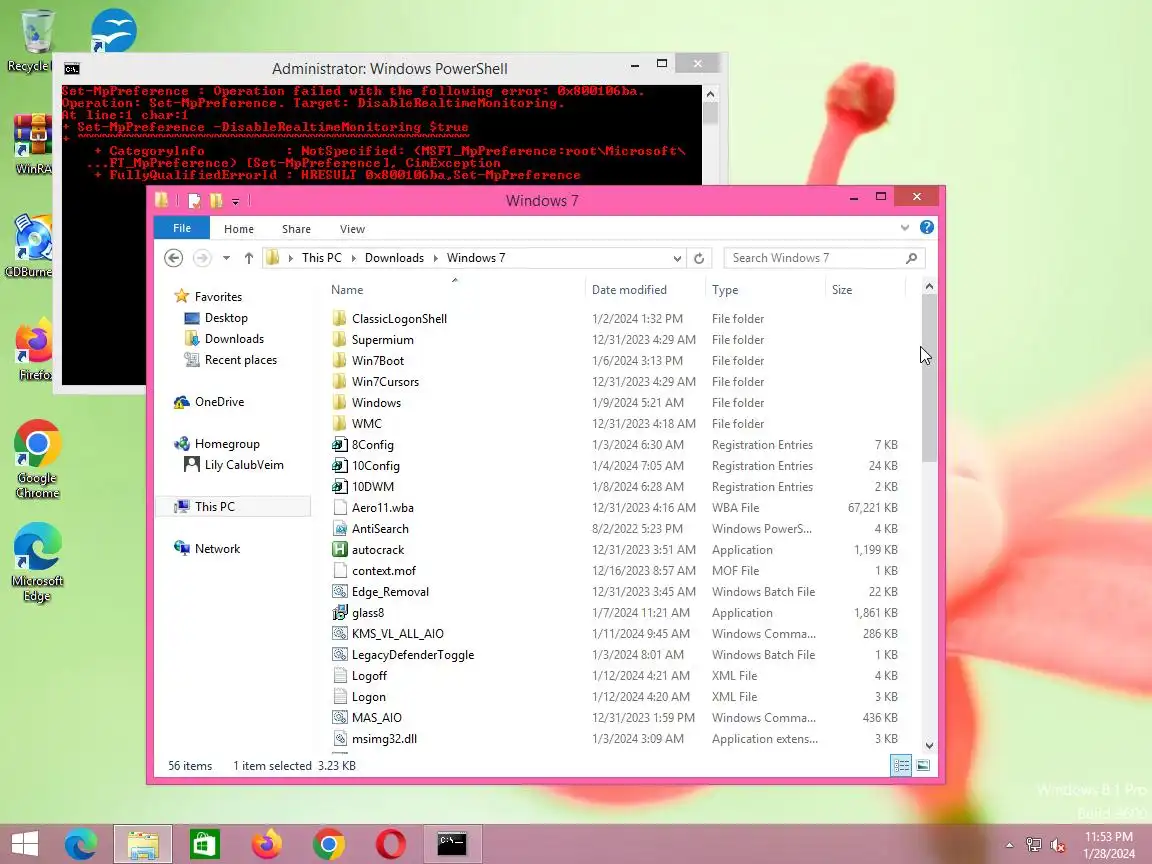
Task: Switch to Details view button
Action: [x=901, y=766]
